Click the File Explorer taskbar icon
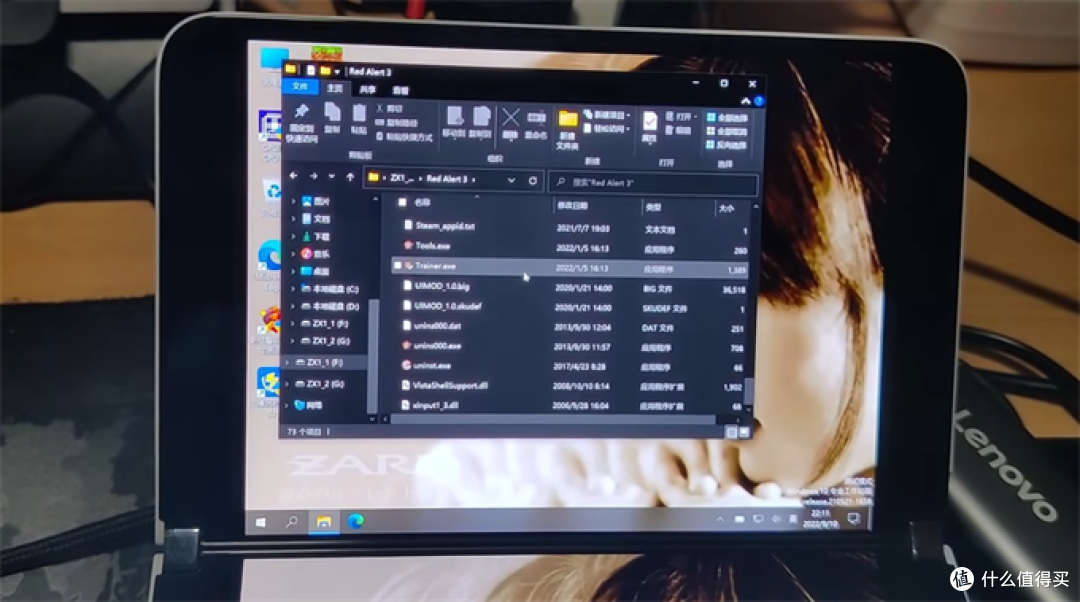 pos(323,521)
